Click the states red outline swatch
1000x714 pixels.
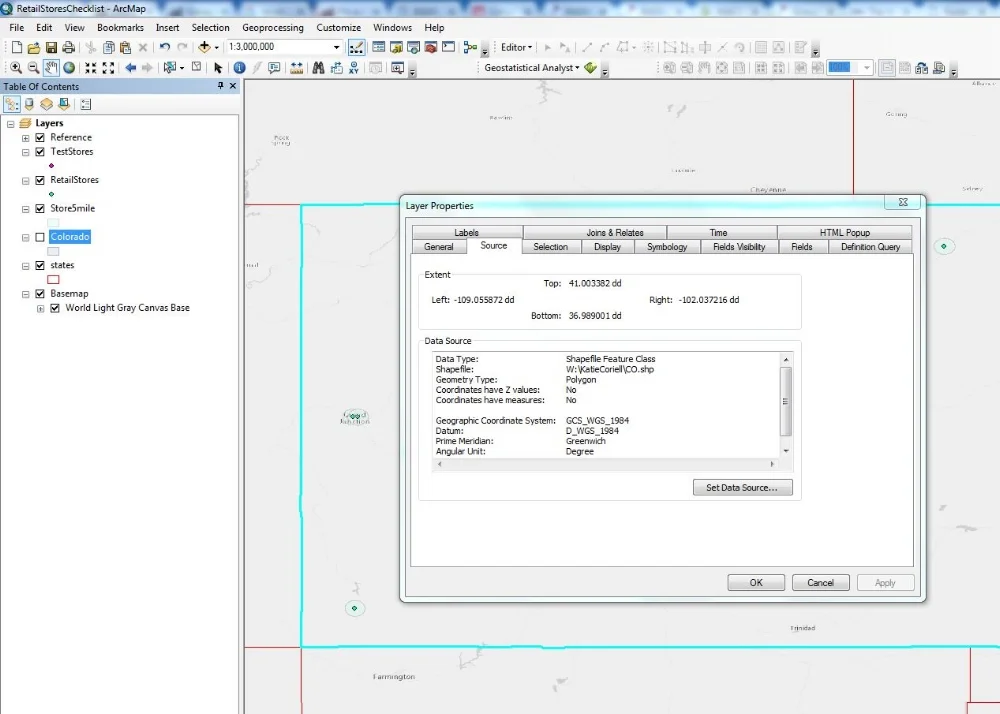coord(54,279)
